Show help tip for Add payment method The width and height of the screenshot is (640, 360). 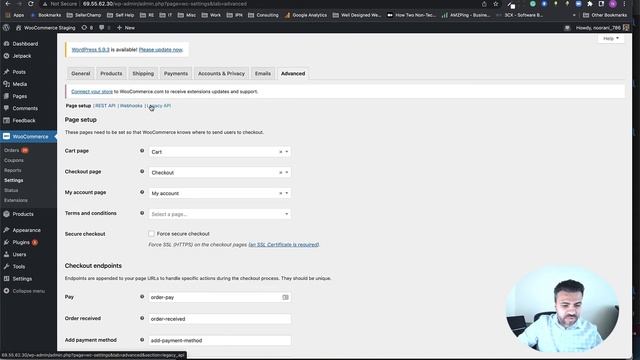[x=142, y=340]
